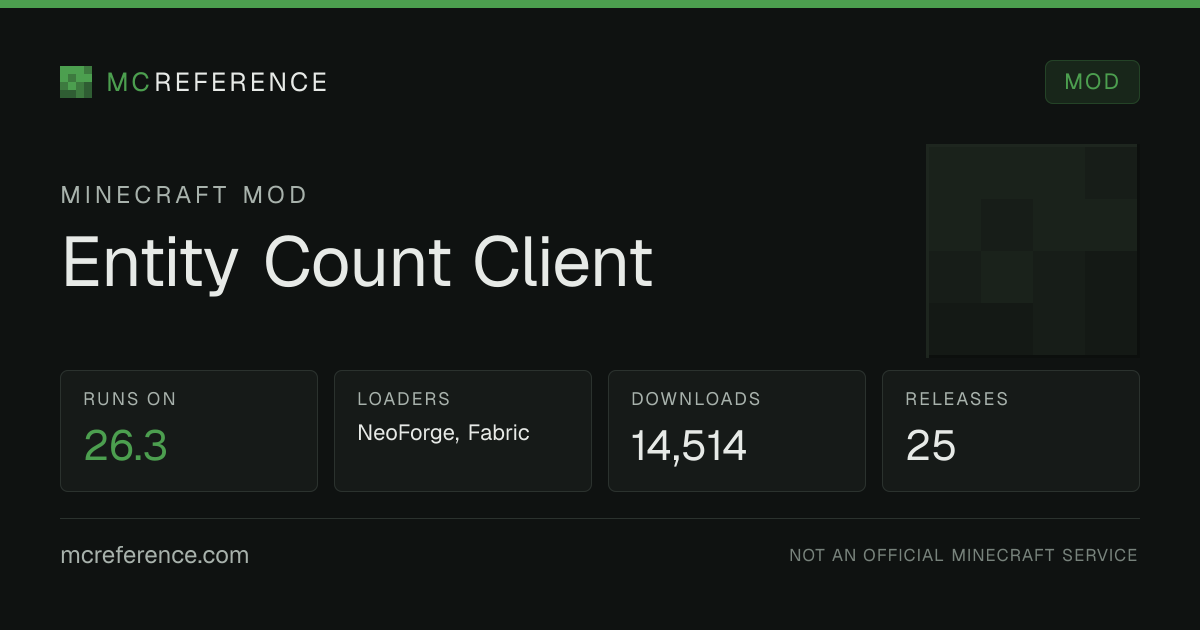The image size is (1200, 630).
Task: Click the LOADERS label
Action: [404, 399]
